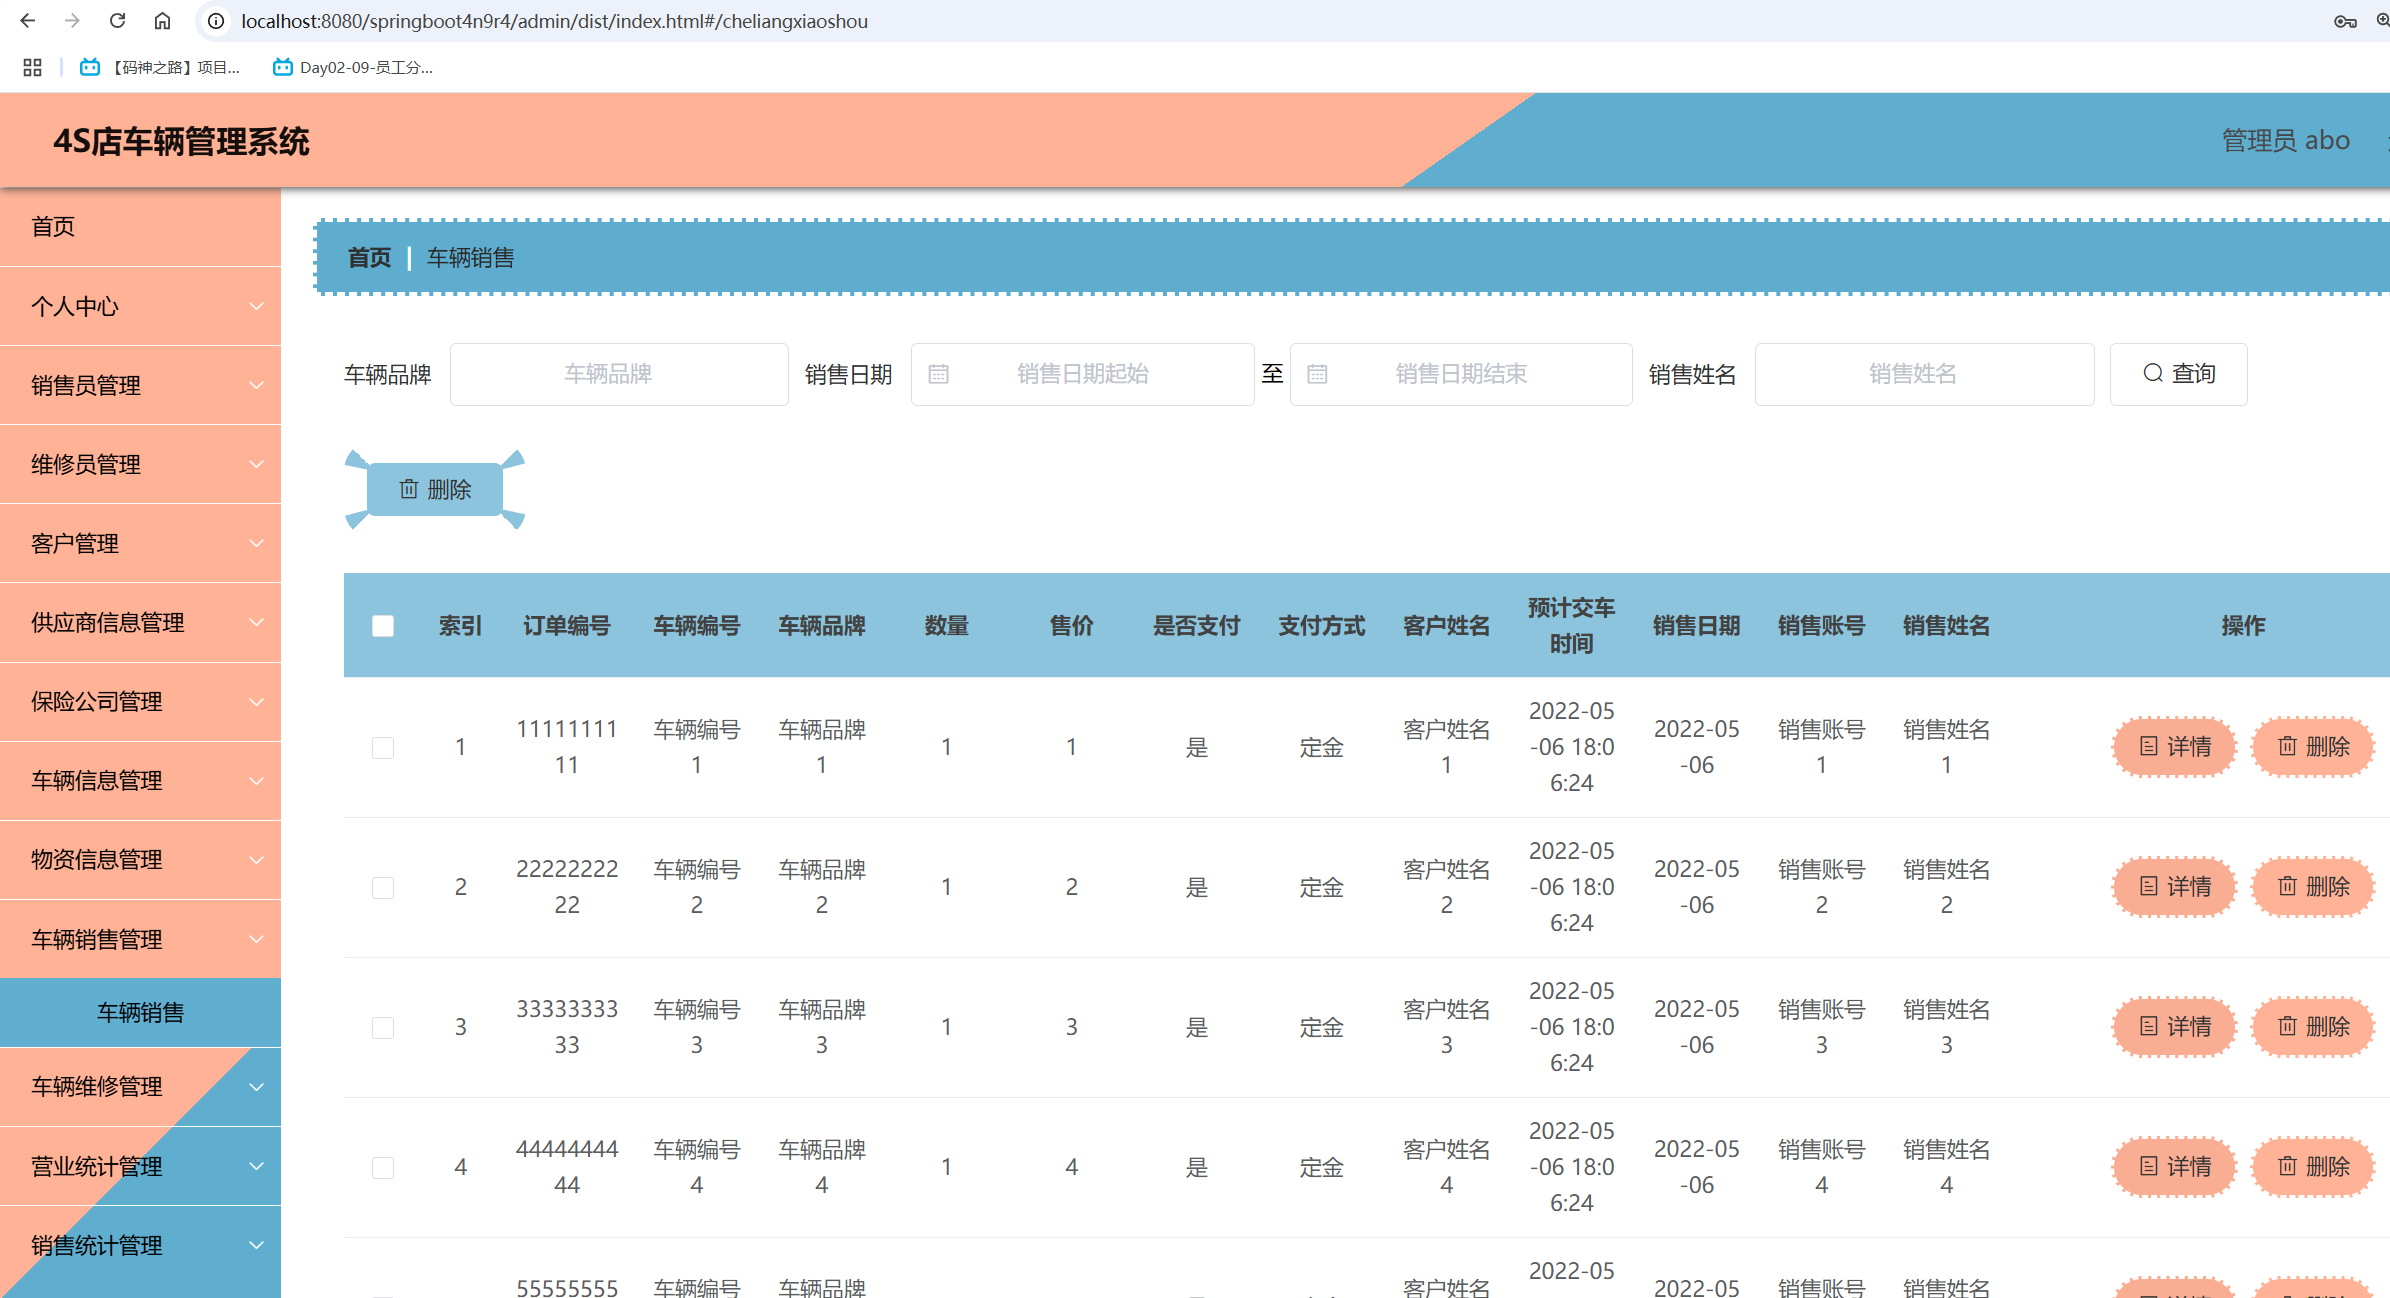Refresh the page with the reload icon
Viewport: 2390px width, 1298px height.
tap(116, 20)
